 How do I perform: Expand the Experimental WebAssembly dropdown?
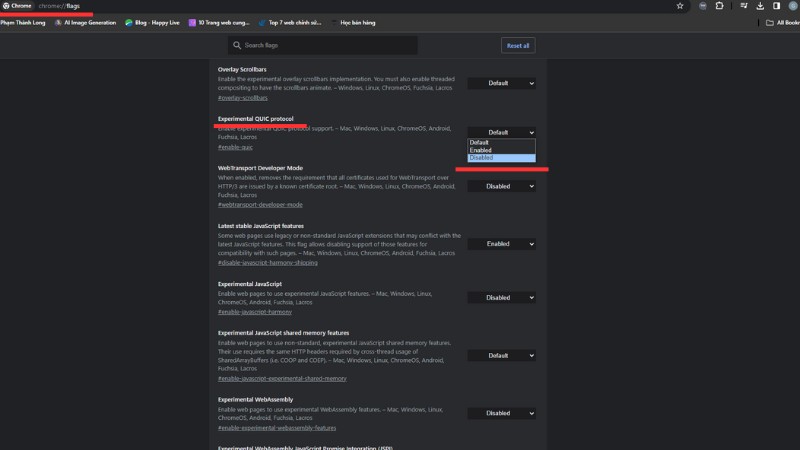pos(502,413)
